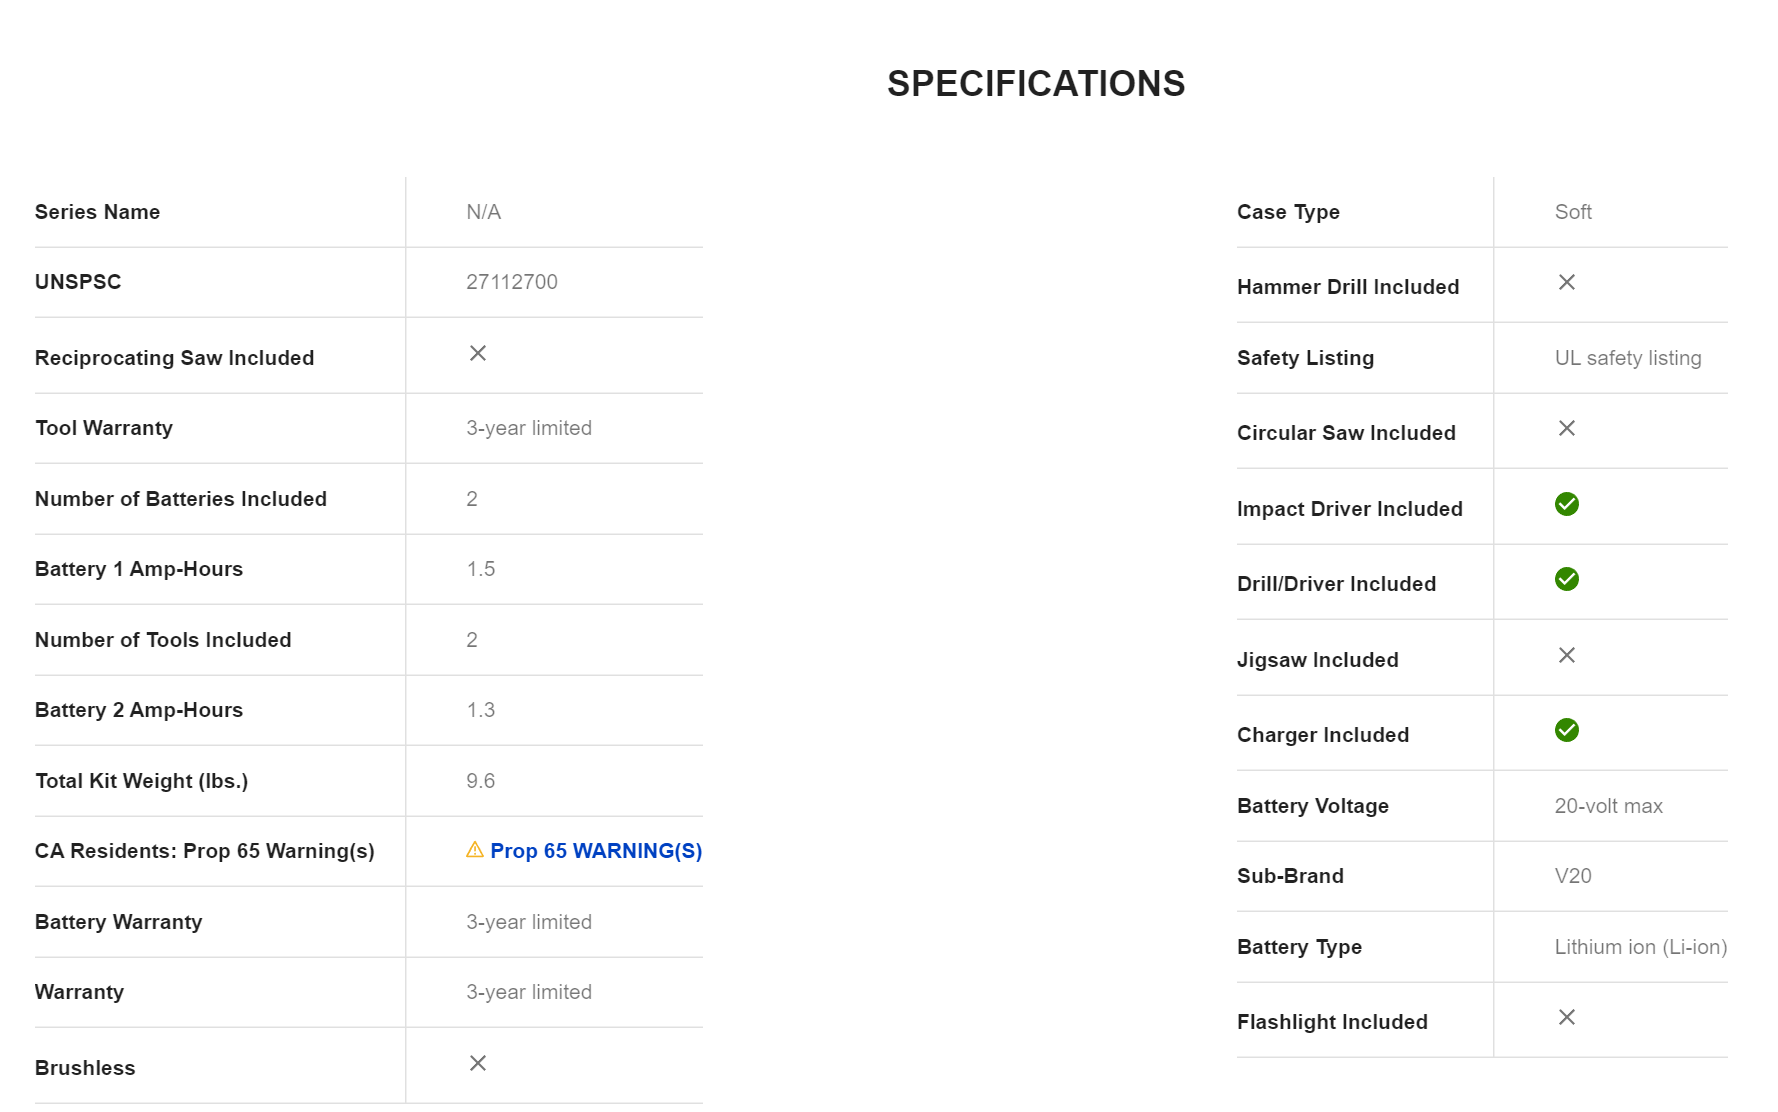This screenshot has width=1778, height=1112.
Task: Click green checkmark for Charger Included
Action: (1567, 730)
